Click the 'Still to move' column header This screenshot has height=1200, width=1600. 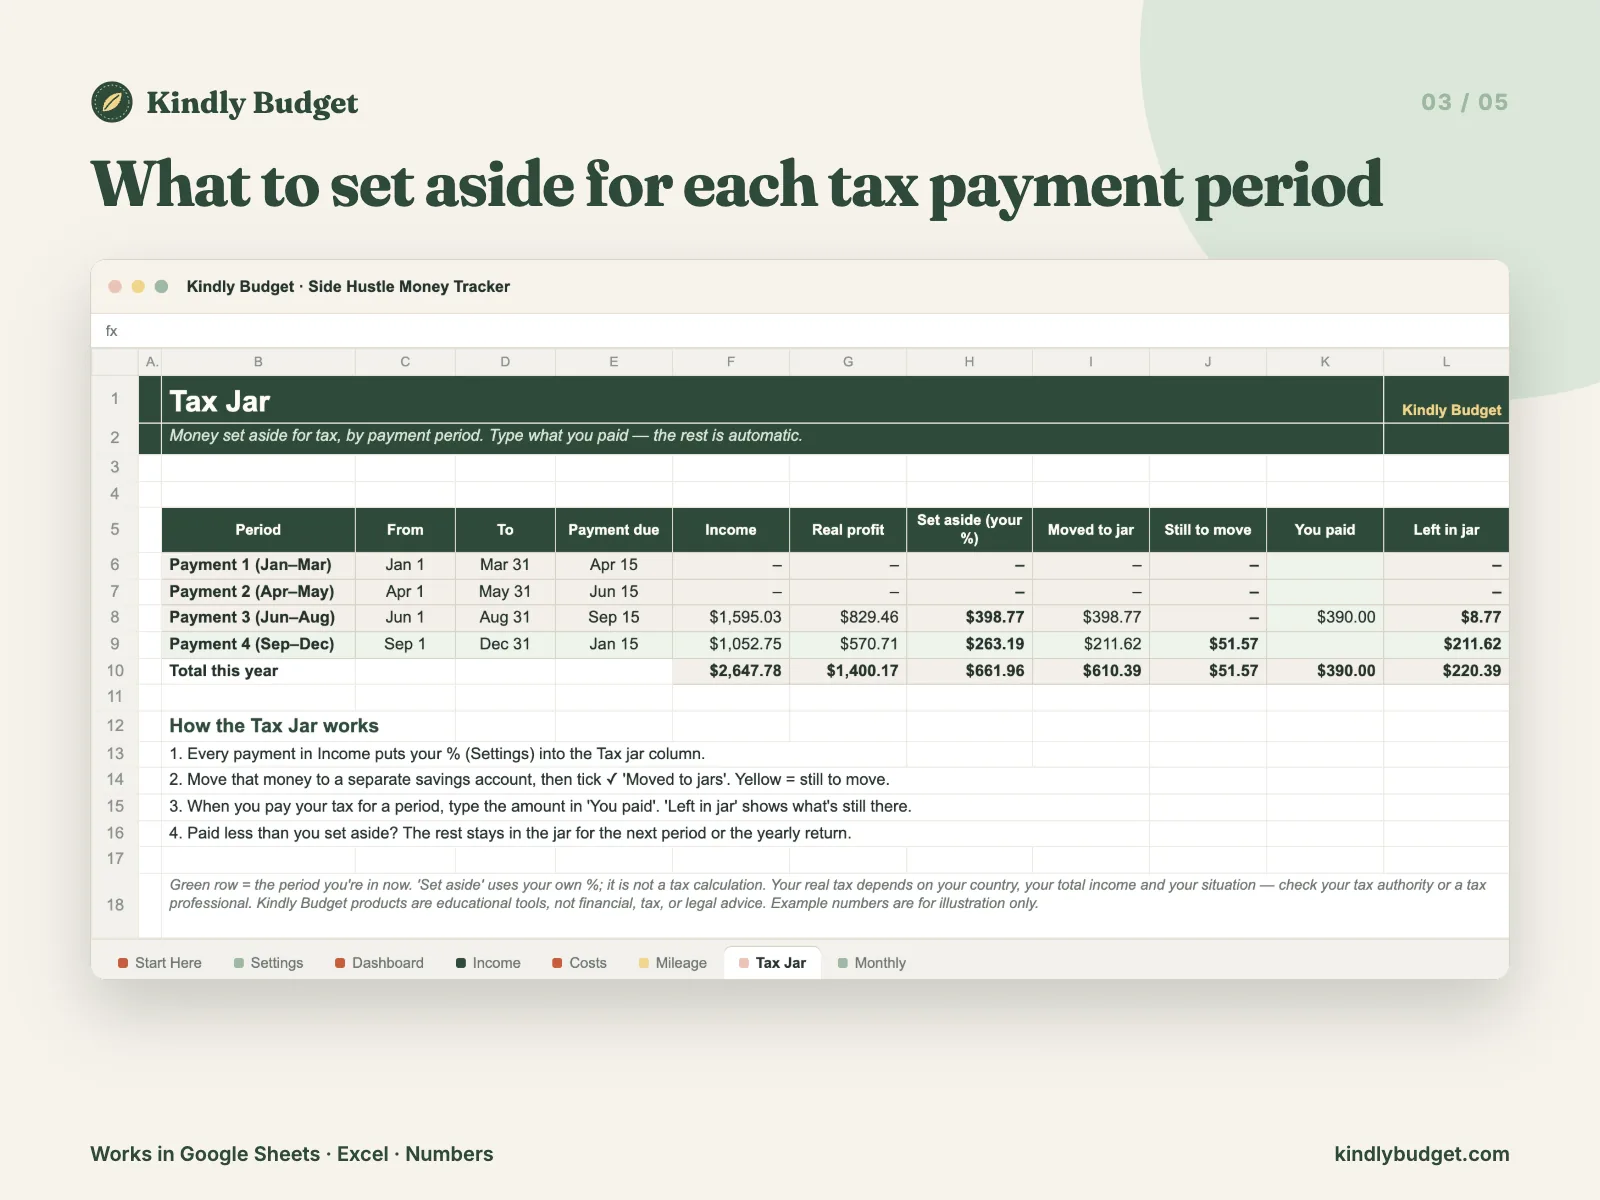pyautogui.click(x=1208, y=530)
